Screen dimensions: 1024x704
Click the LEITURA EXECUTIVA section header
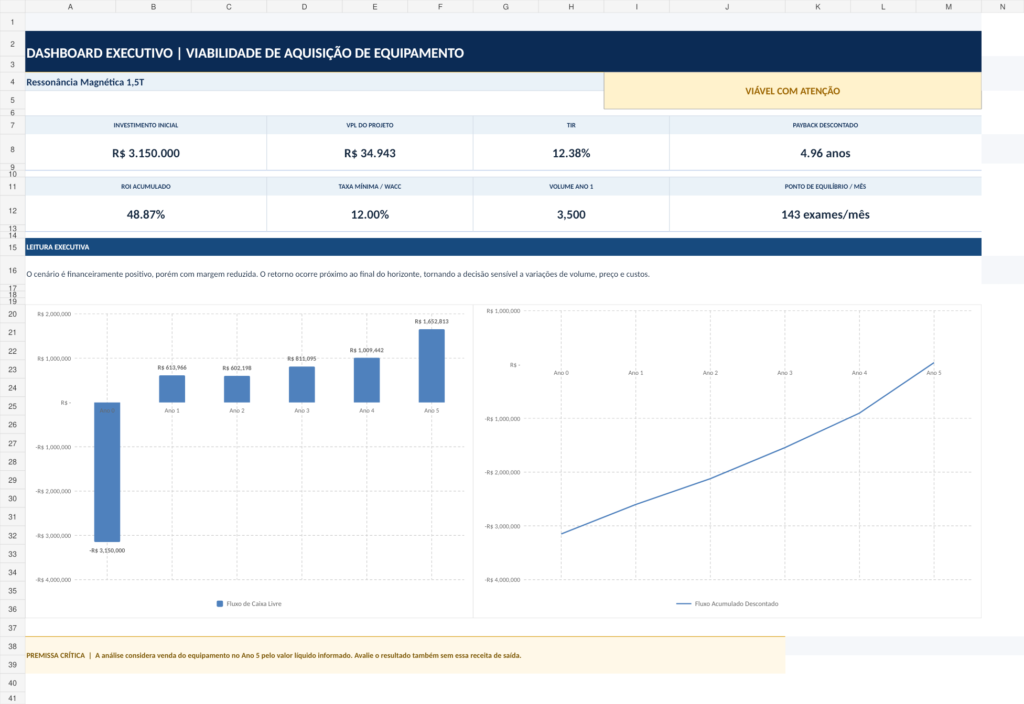pyautogui.click(x=503, y=247)
